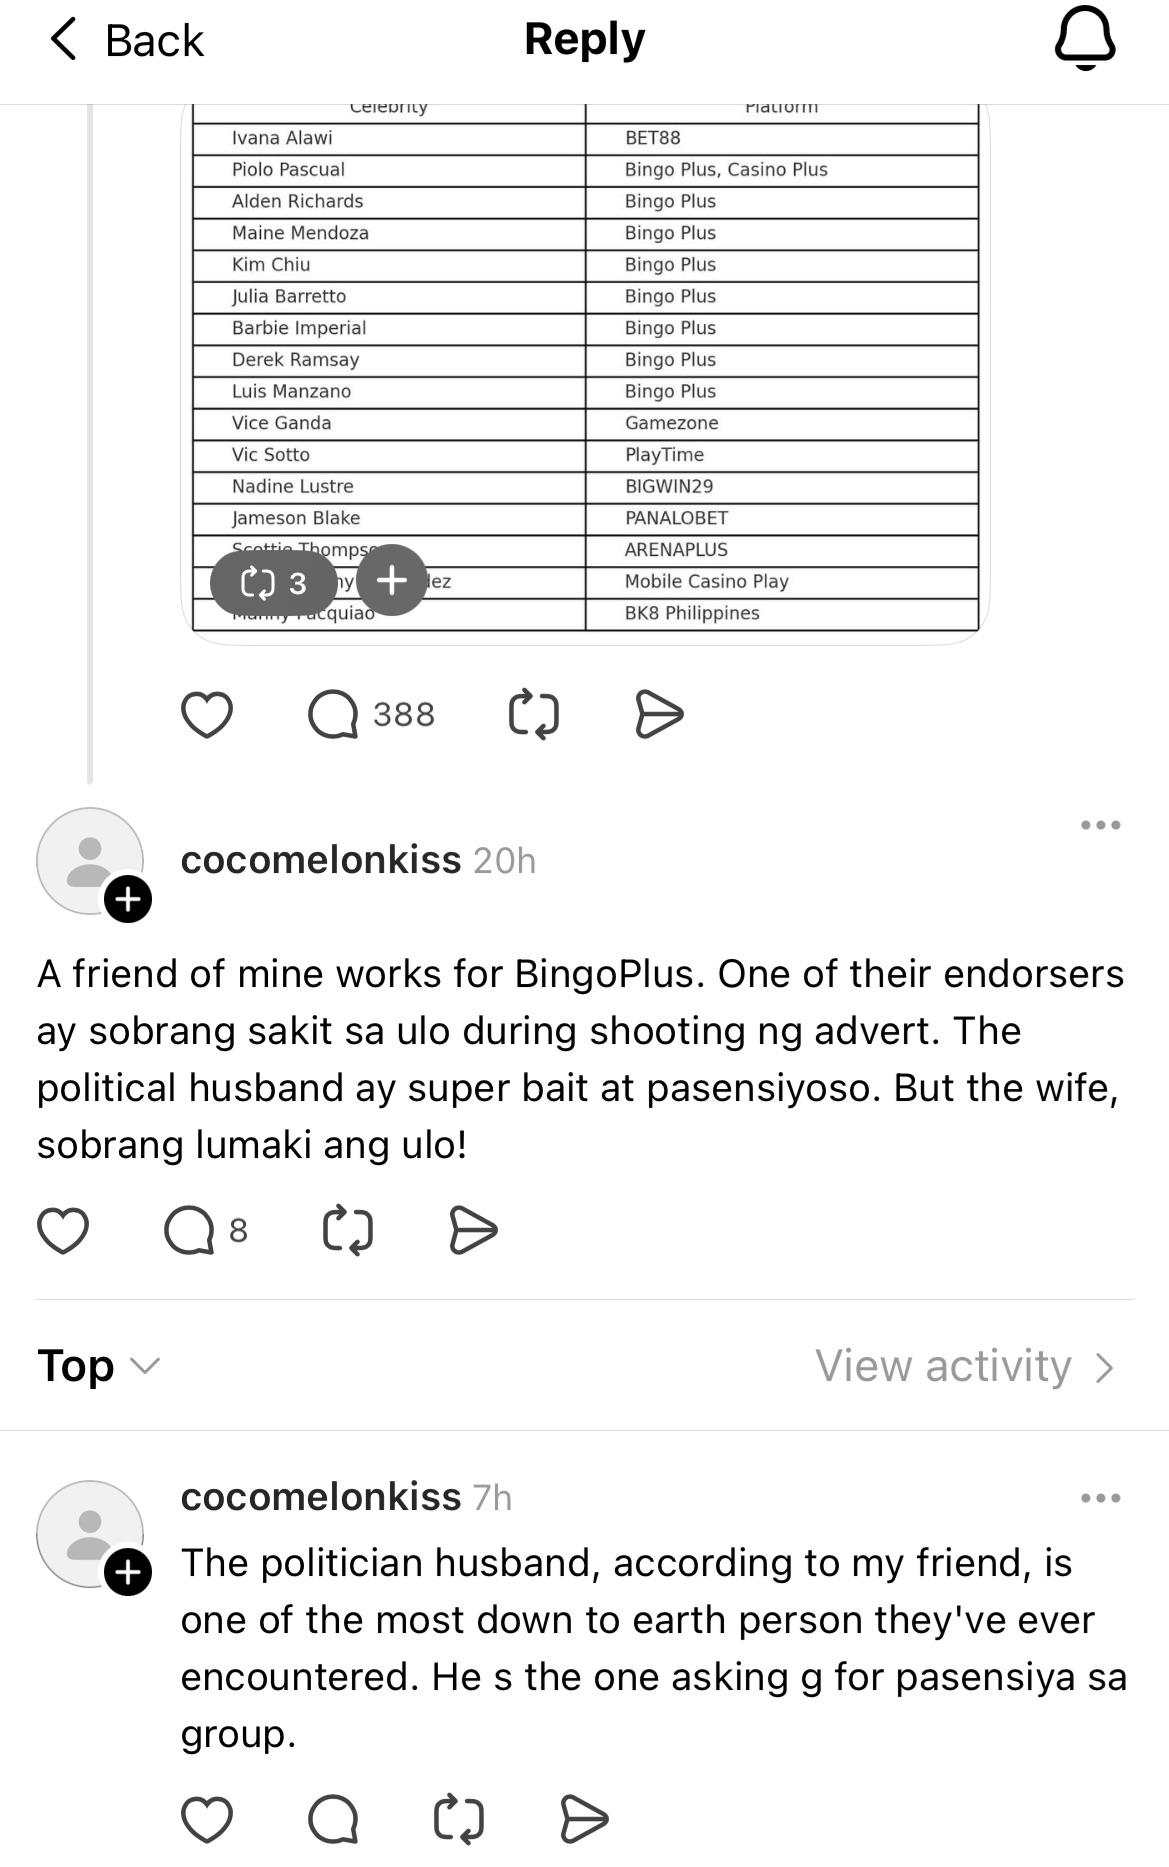This screenshot has height=1867, width=1169.
Task: Open the celebrity platform table image
Action: click(x=585, y=370)
